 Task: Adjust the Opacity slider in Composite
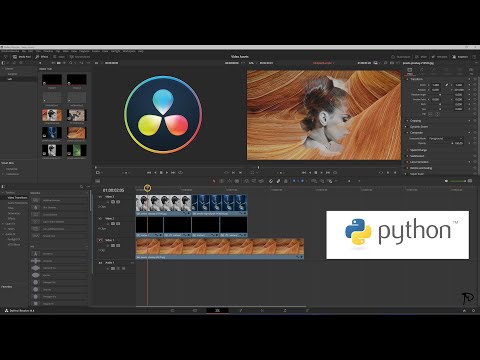440,143
